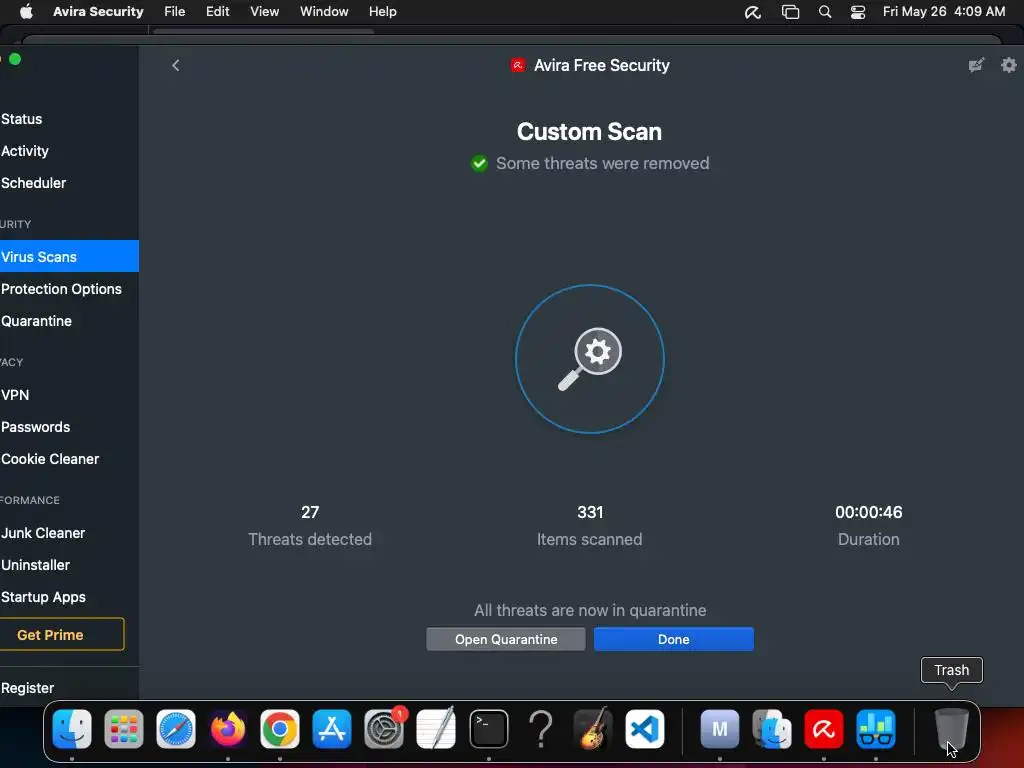The image size is (1024, 768).
Task: Launch Safari from the Dock
Action: pos(176,729)
